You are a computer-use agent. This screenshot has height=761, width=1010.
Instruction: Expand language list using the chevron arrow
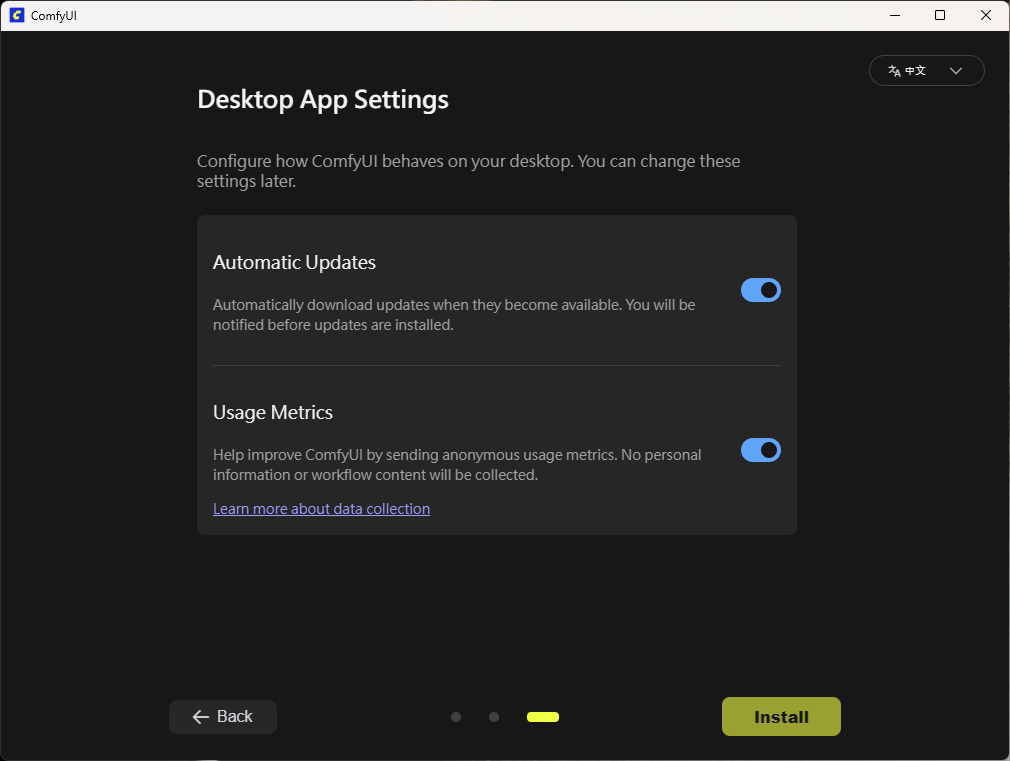[x=955, y=71]
